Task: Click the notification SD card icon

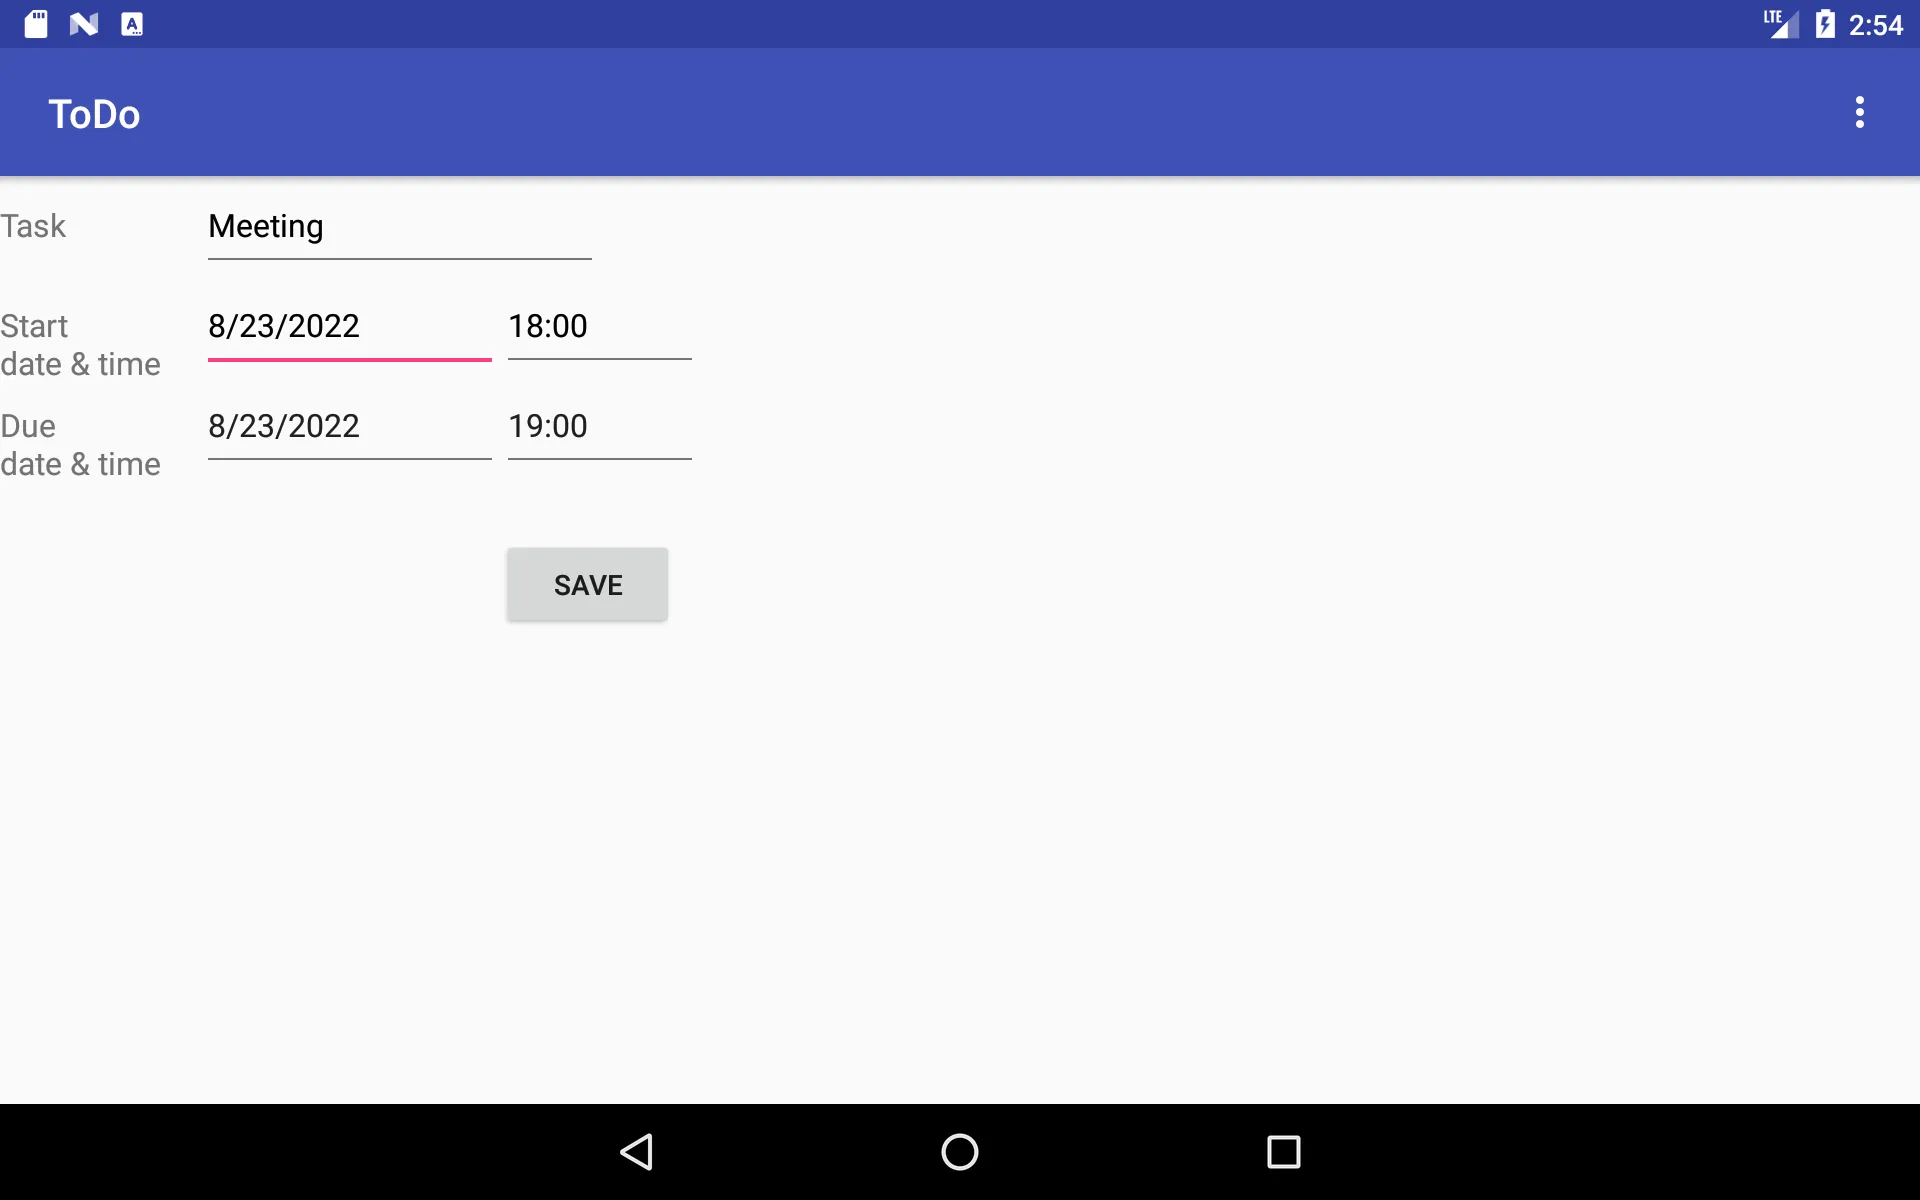Action: [37, 24]
